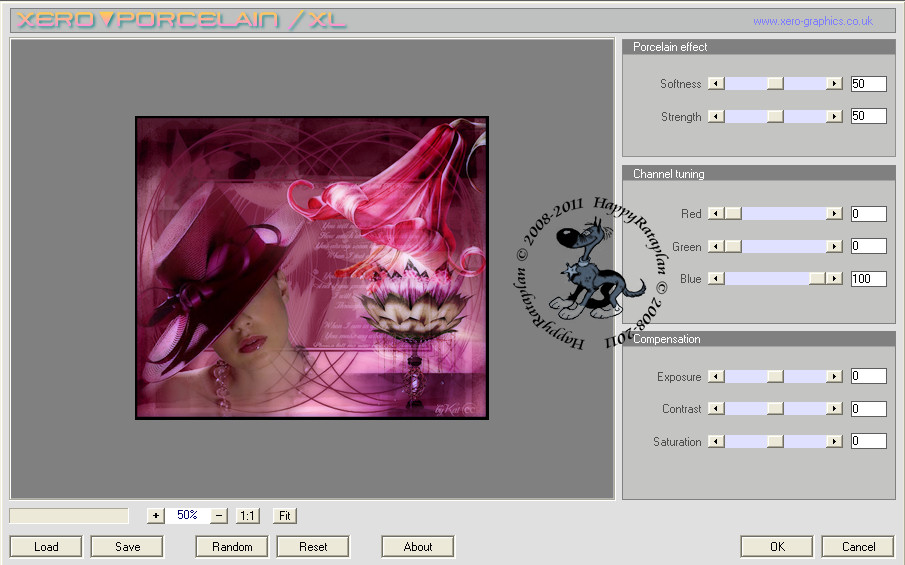Viewport: 905px width, 565px height.
Task: Click the Green channel right arrow
Action: pos(834,246)
